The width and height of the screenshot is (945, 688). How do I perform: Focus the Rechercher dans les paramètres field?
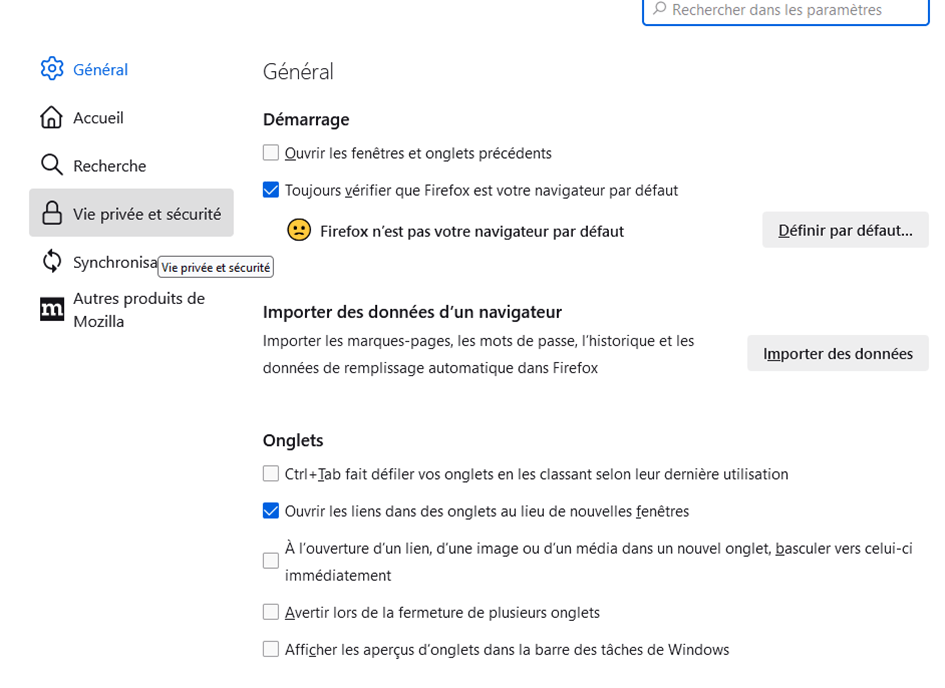(790, 10)
